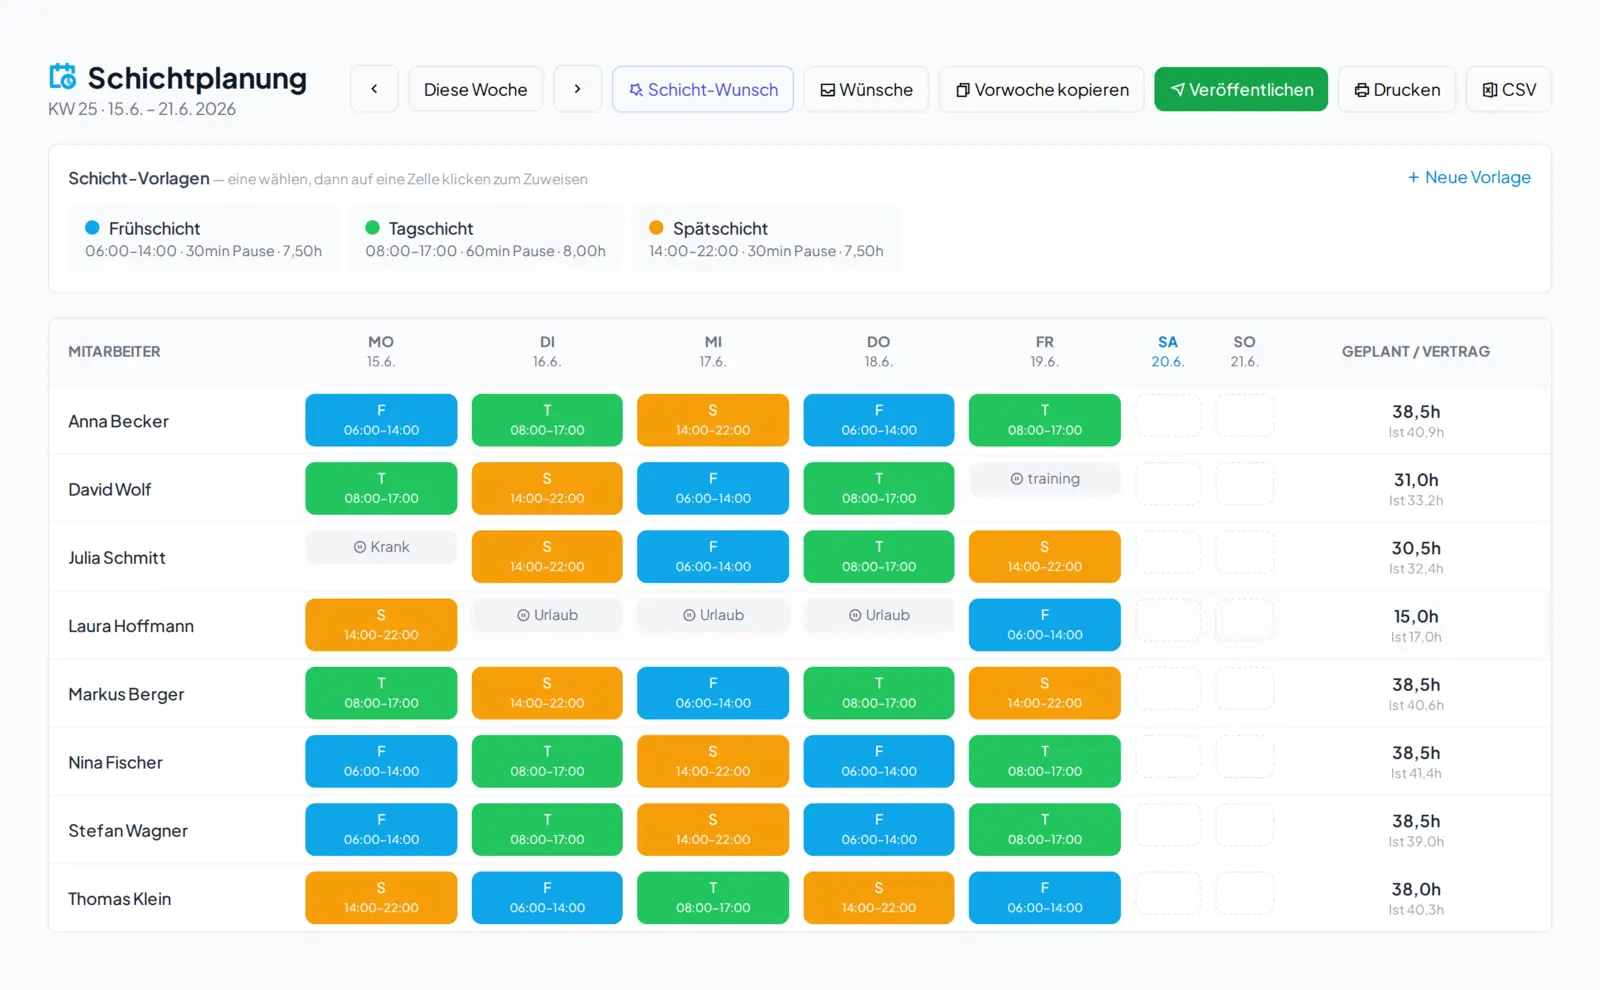
Task: Jump to Diese Woche
Action: coord(476,89)
